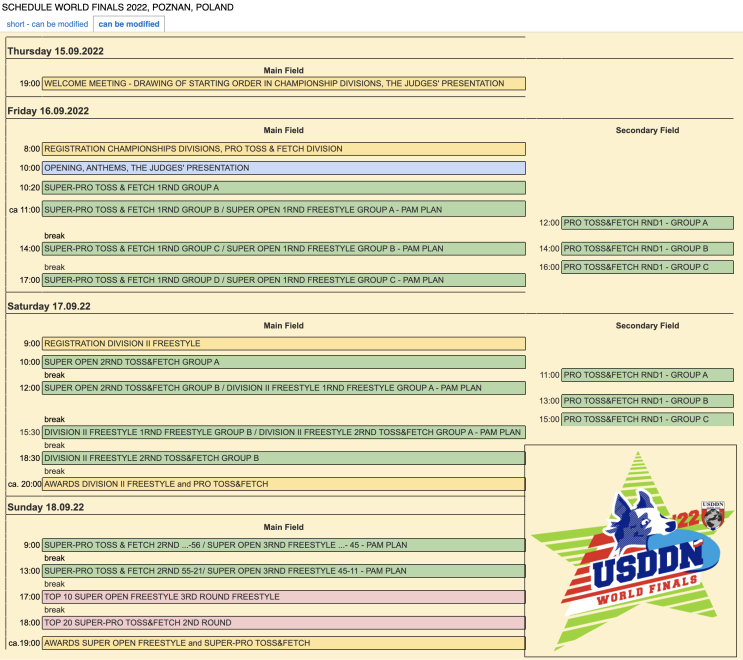The height and width of the screenshot is (660, 743).
Task: Click the '8:00' time label
Action: (32, 149)
